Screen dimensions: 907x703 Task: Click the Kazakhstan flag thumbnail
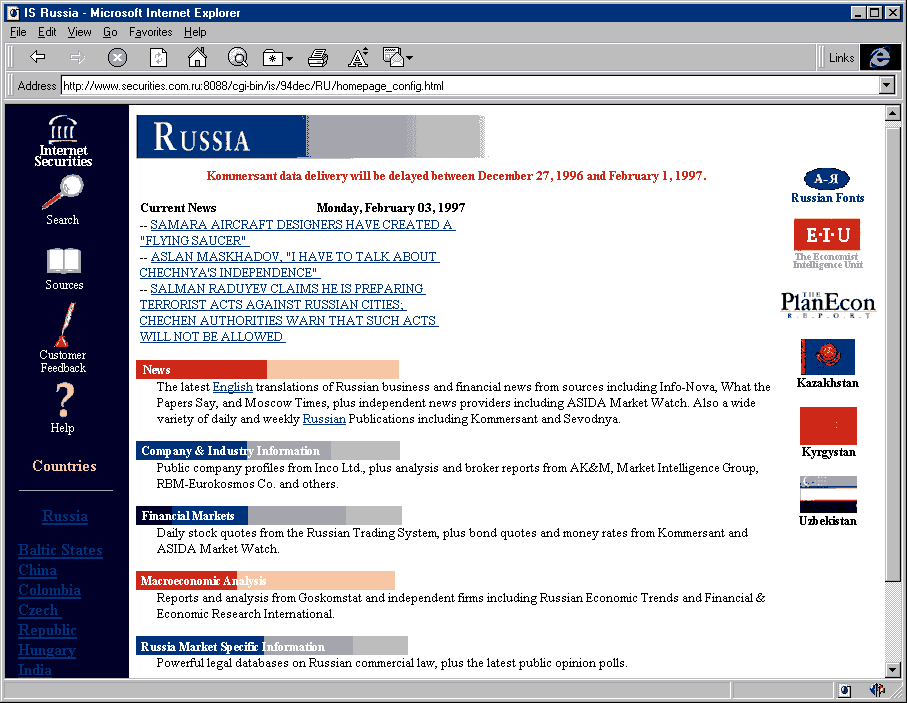pos(827,357)
